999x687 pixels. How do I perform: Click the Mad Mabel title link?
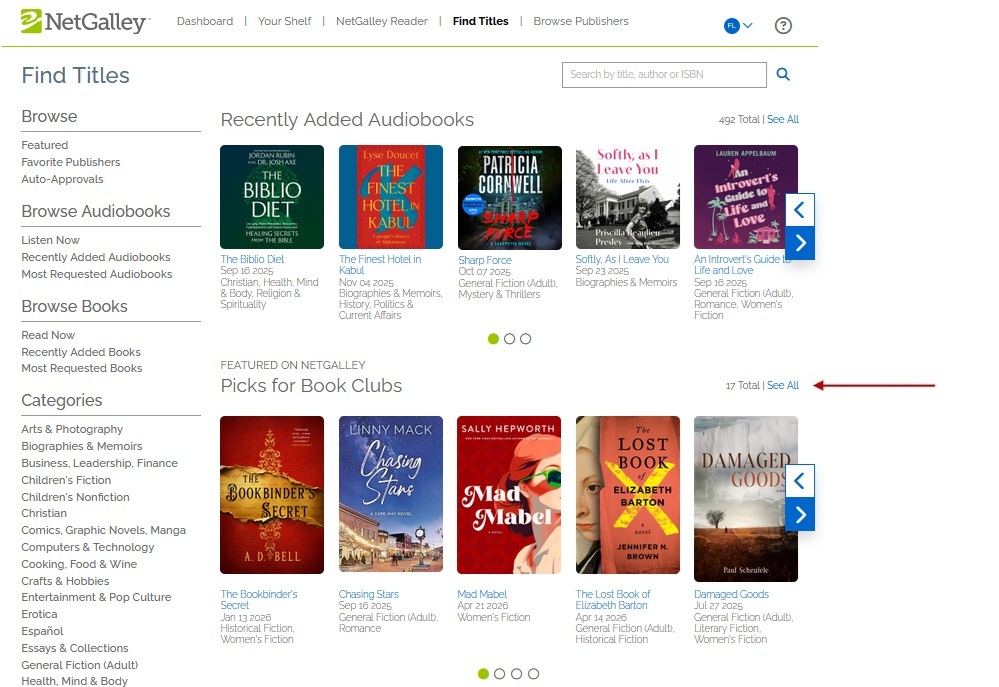click(482, 594)
